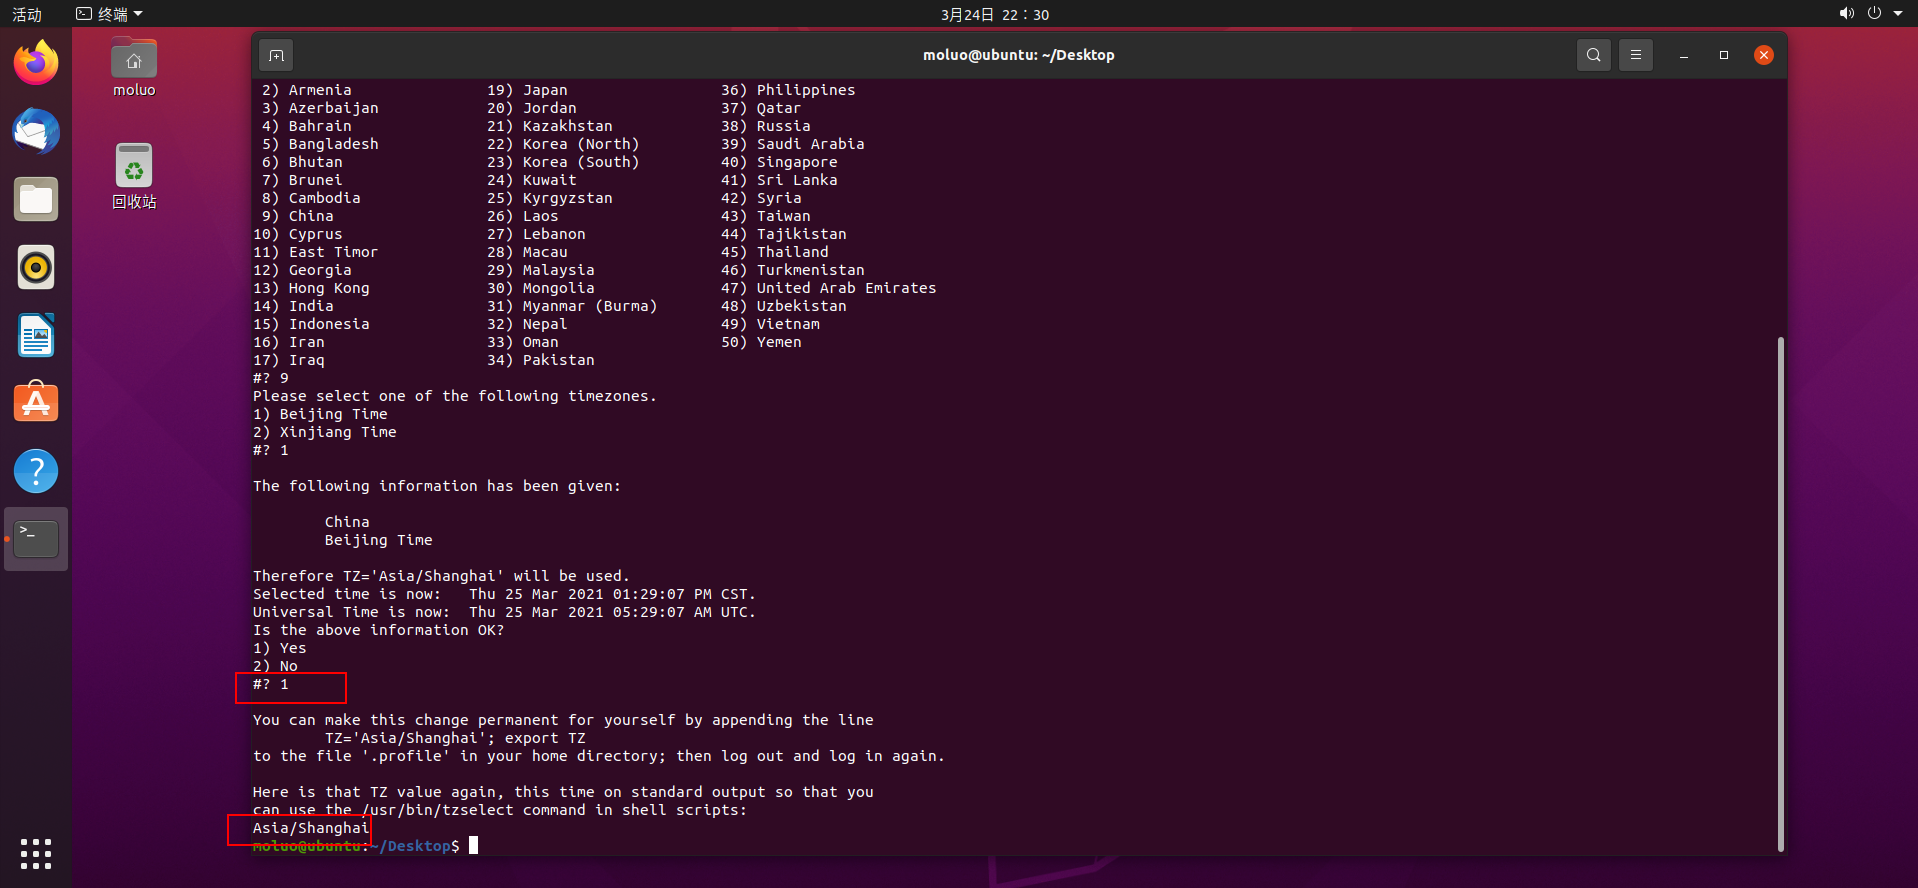This screenshot has height=888, width=1918.
Task: Open terminal search
Action: 1594,55
